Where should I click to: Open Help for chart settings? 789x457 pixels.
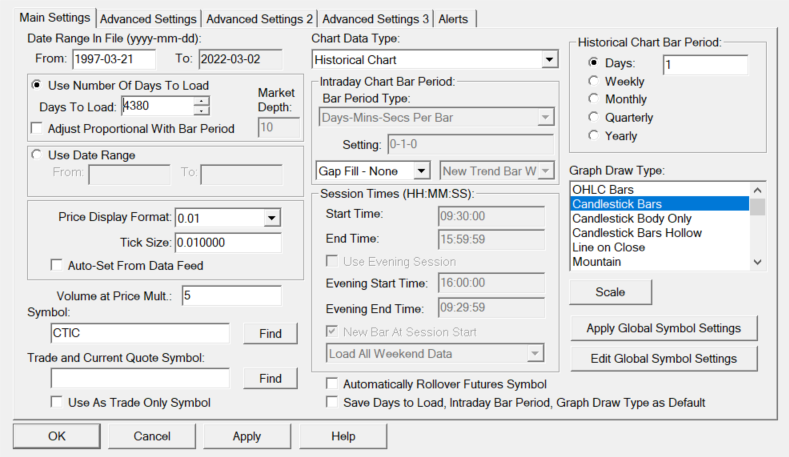pos(343,436)
